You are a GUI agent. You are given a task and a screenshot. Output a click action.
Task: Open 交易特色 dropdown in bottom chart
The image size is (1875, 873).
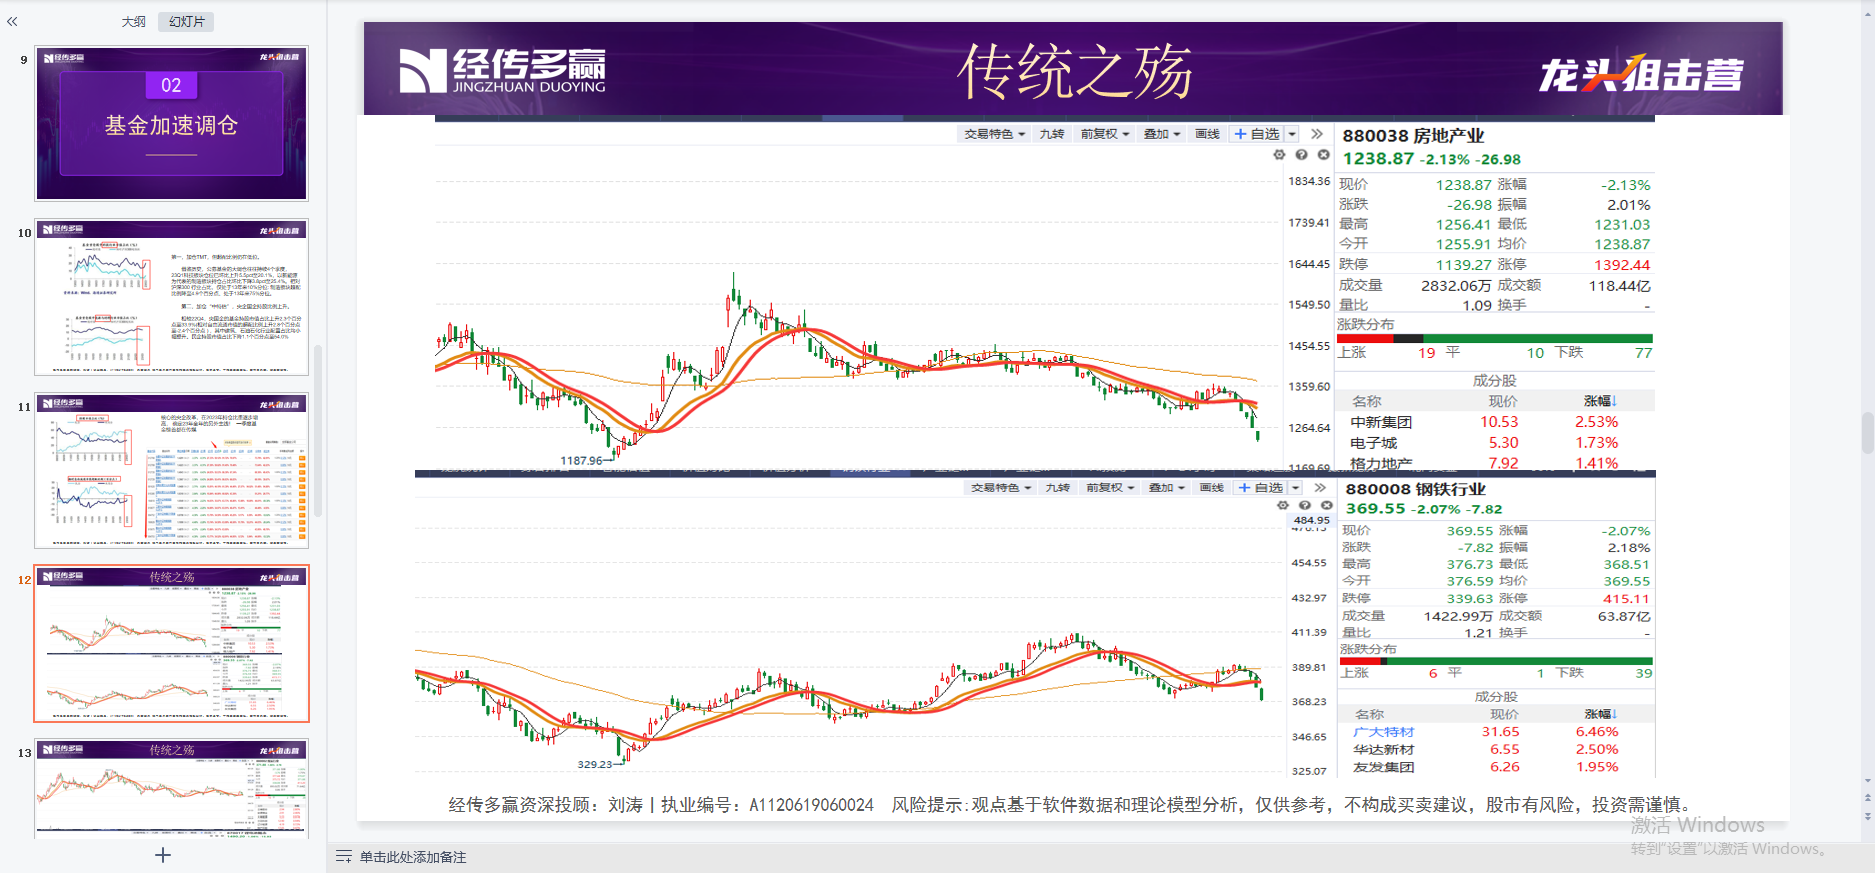pos(1000,488)
